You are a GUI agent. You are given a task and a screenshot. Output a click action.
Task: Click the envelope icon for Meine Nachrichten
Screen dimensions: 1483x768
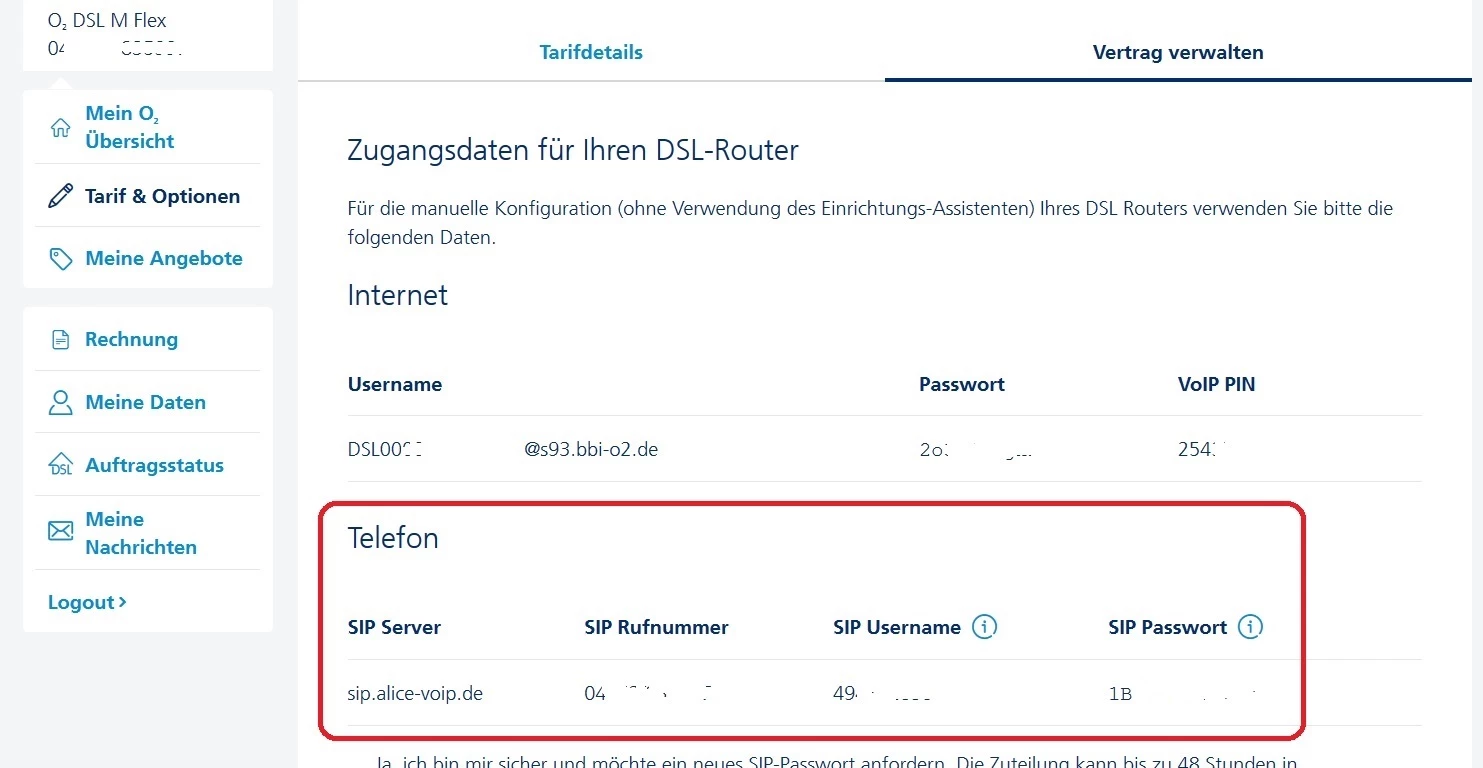pos(61,531)
